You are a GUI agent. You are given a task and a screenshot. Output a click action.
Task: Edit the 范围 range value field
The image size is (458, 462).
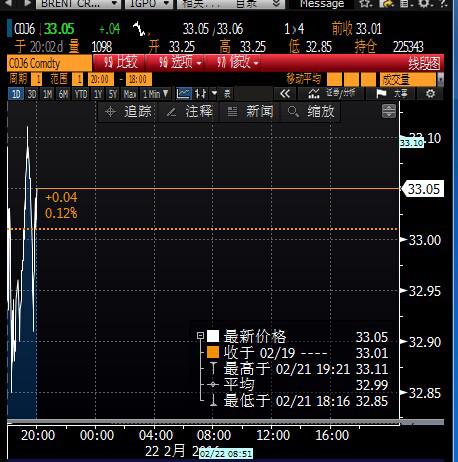click(77, 79)
